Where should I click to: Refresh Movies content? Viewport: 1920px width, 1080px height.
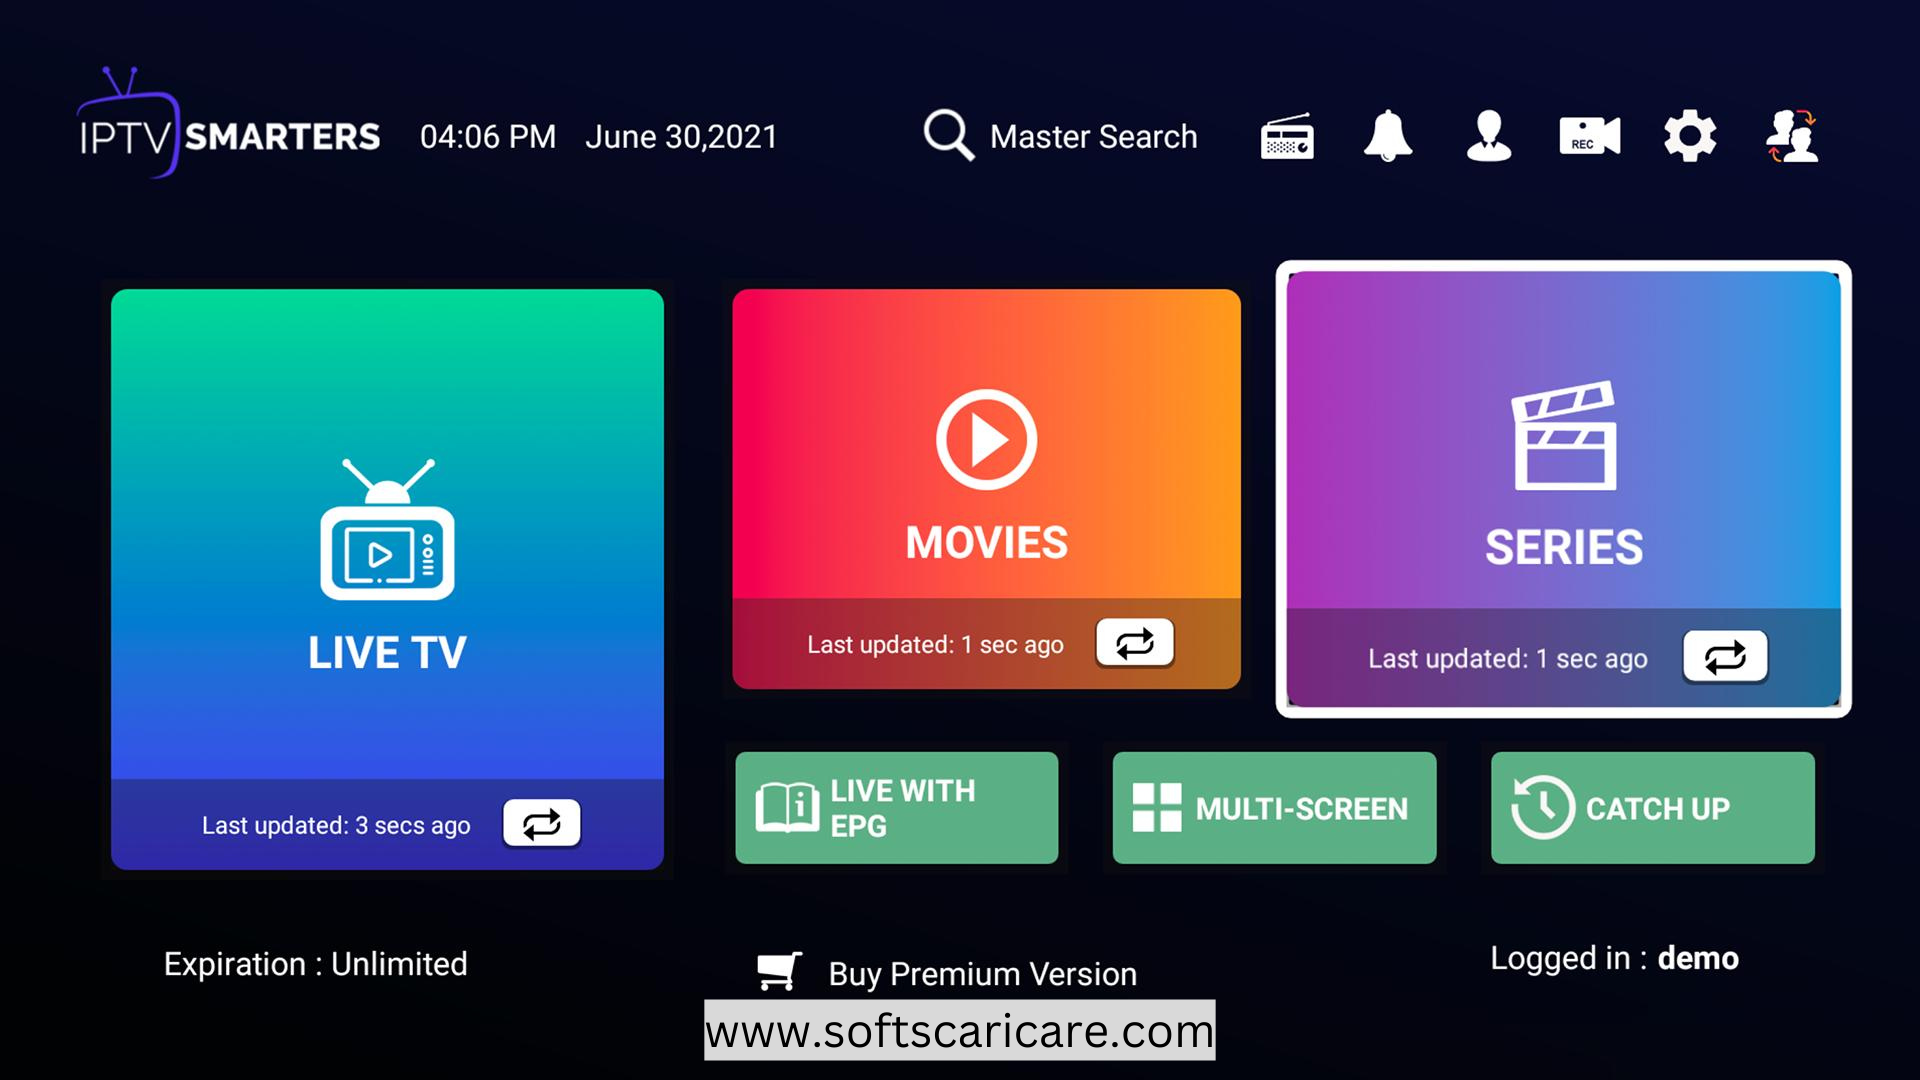1133,642
